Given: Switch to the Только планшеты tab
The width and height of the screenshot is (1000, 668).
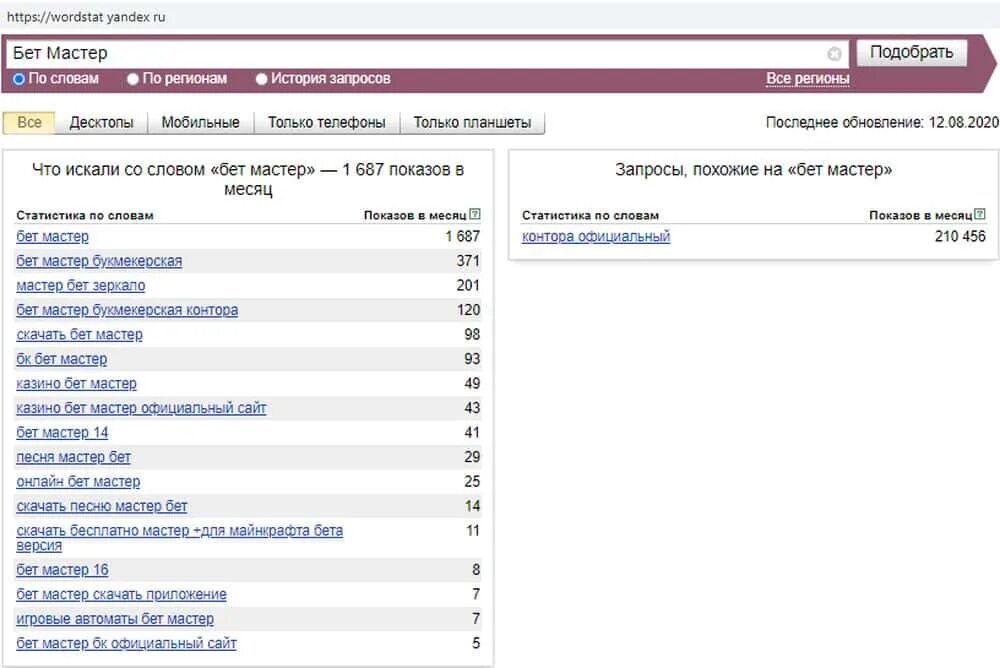Looking at the screenshot, I should (x=472, y=122).
